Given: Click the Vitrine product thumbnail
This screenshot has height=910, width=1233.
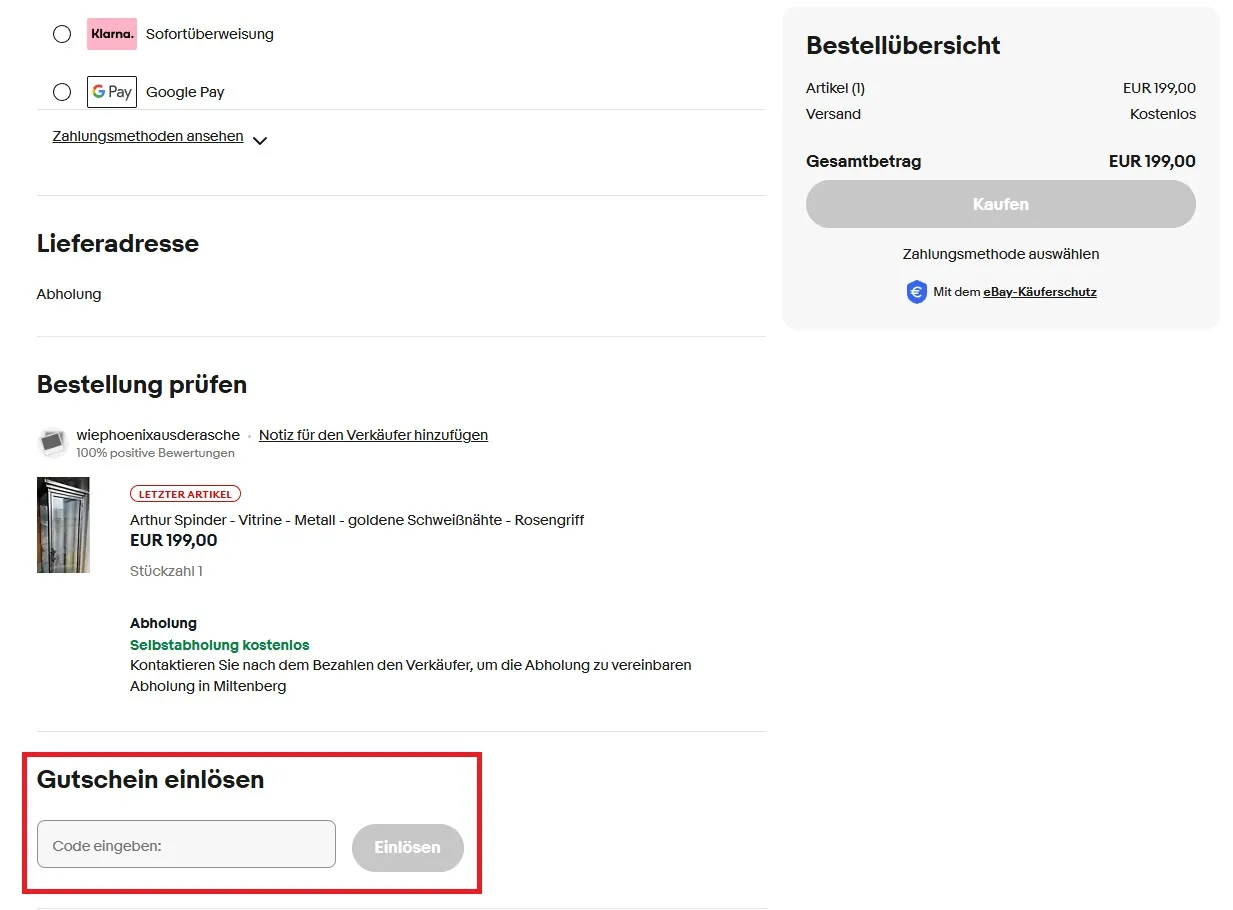Looking at the screenshot, I should [x=63, y=524].
